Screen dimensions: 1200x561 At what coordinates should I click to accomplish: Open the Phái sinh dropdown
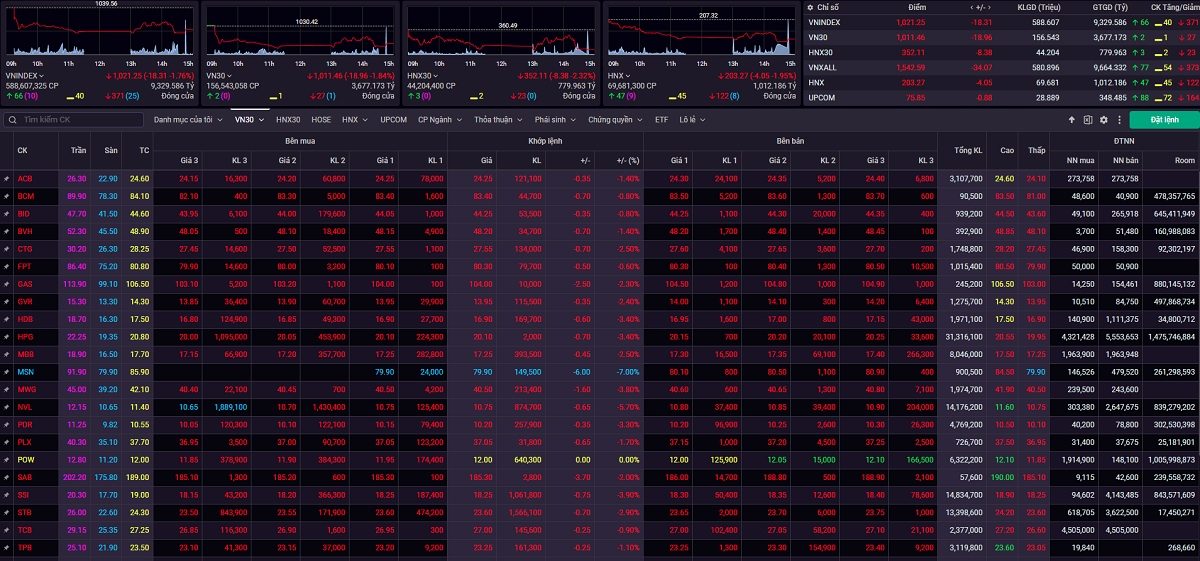point(555,119)
